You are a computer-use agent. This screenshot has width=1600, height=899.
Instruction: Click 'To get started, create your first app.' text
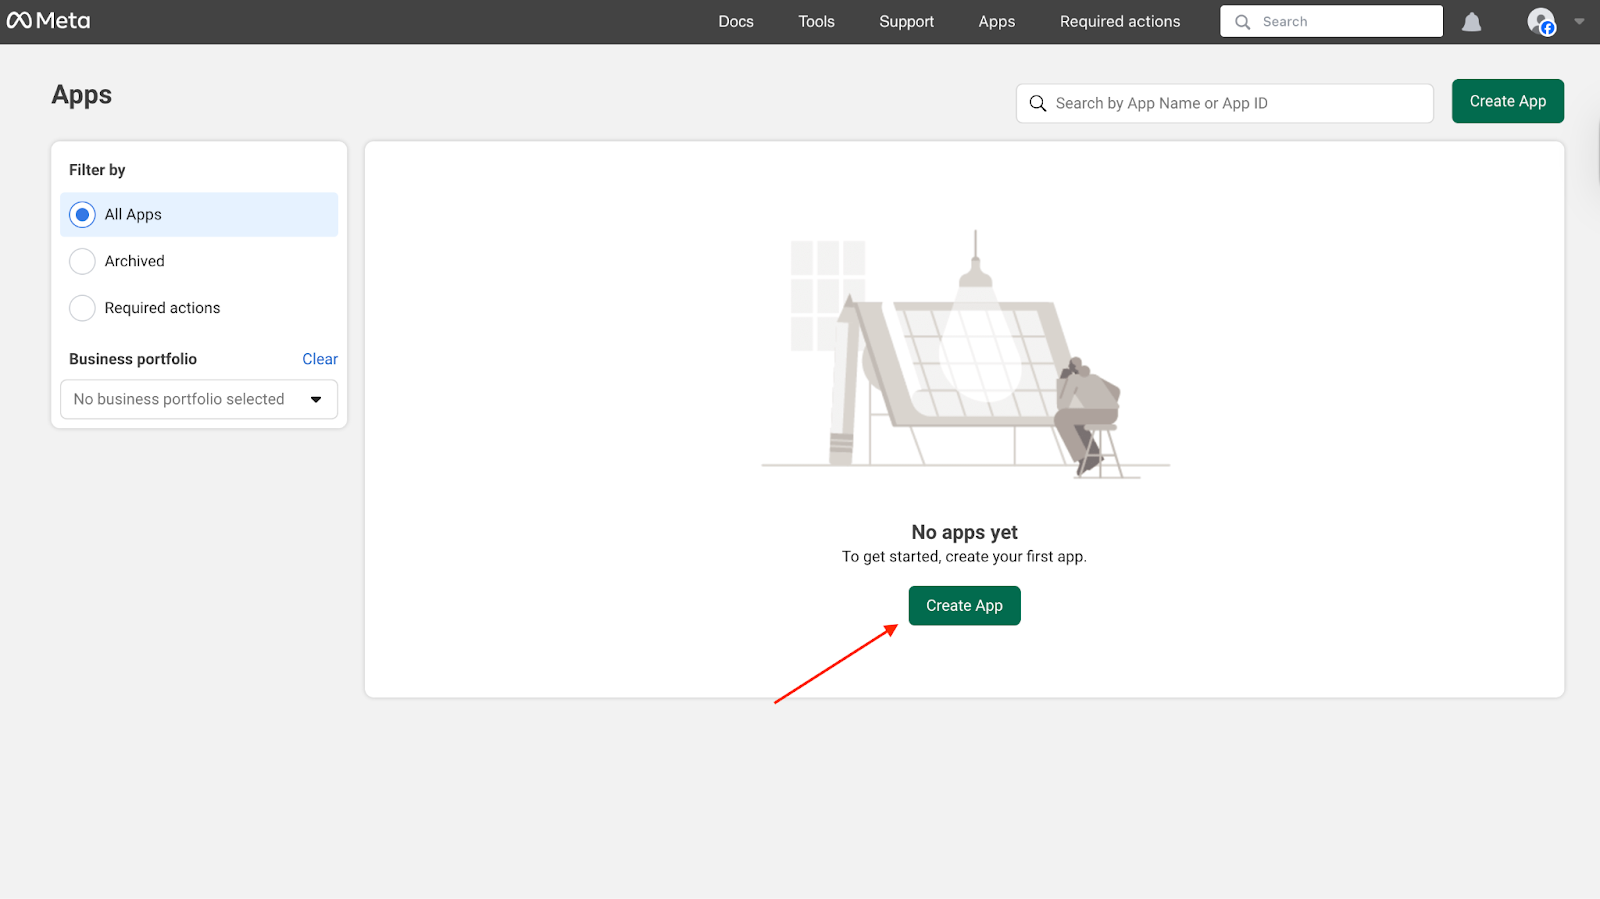pyautogui.click(x=964, y=556)
